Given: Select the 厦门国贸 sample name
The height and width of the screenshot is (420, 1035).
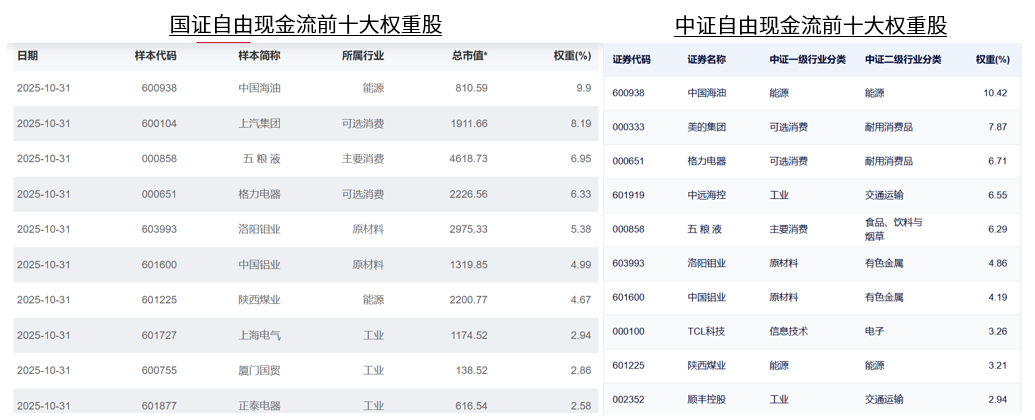Looking at the screenshot, I should (259, 370).
